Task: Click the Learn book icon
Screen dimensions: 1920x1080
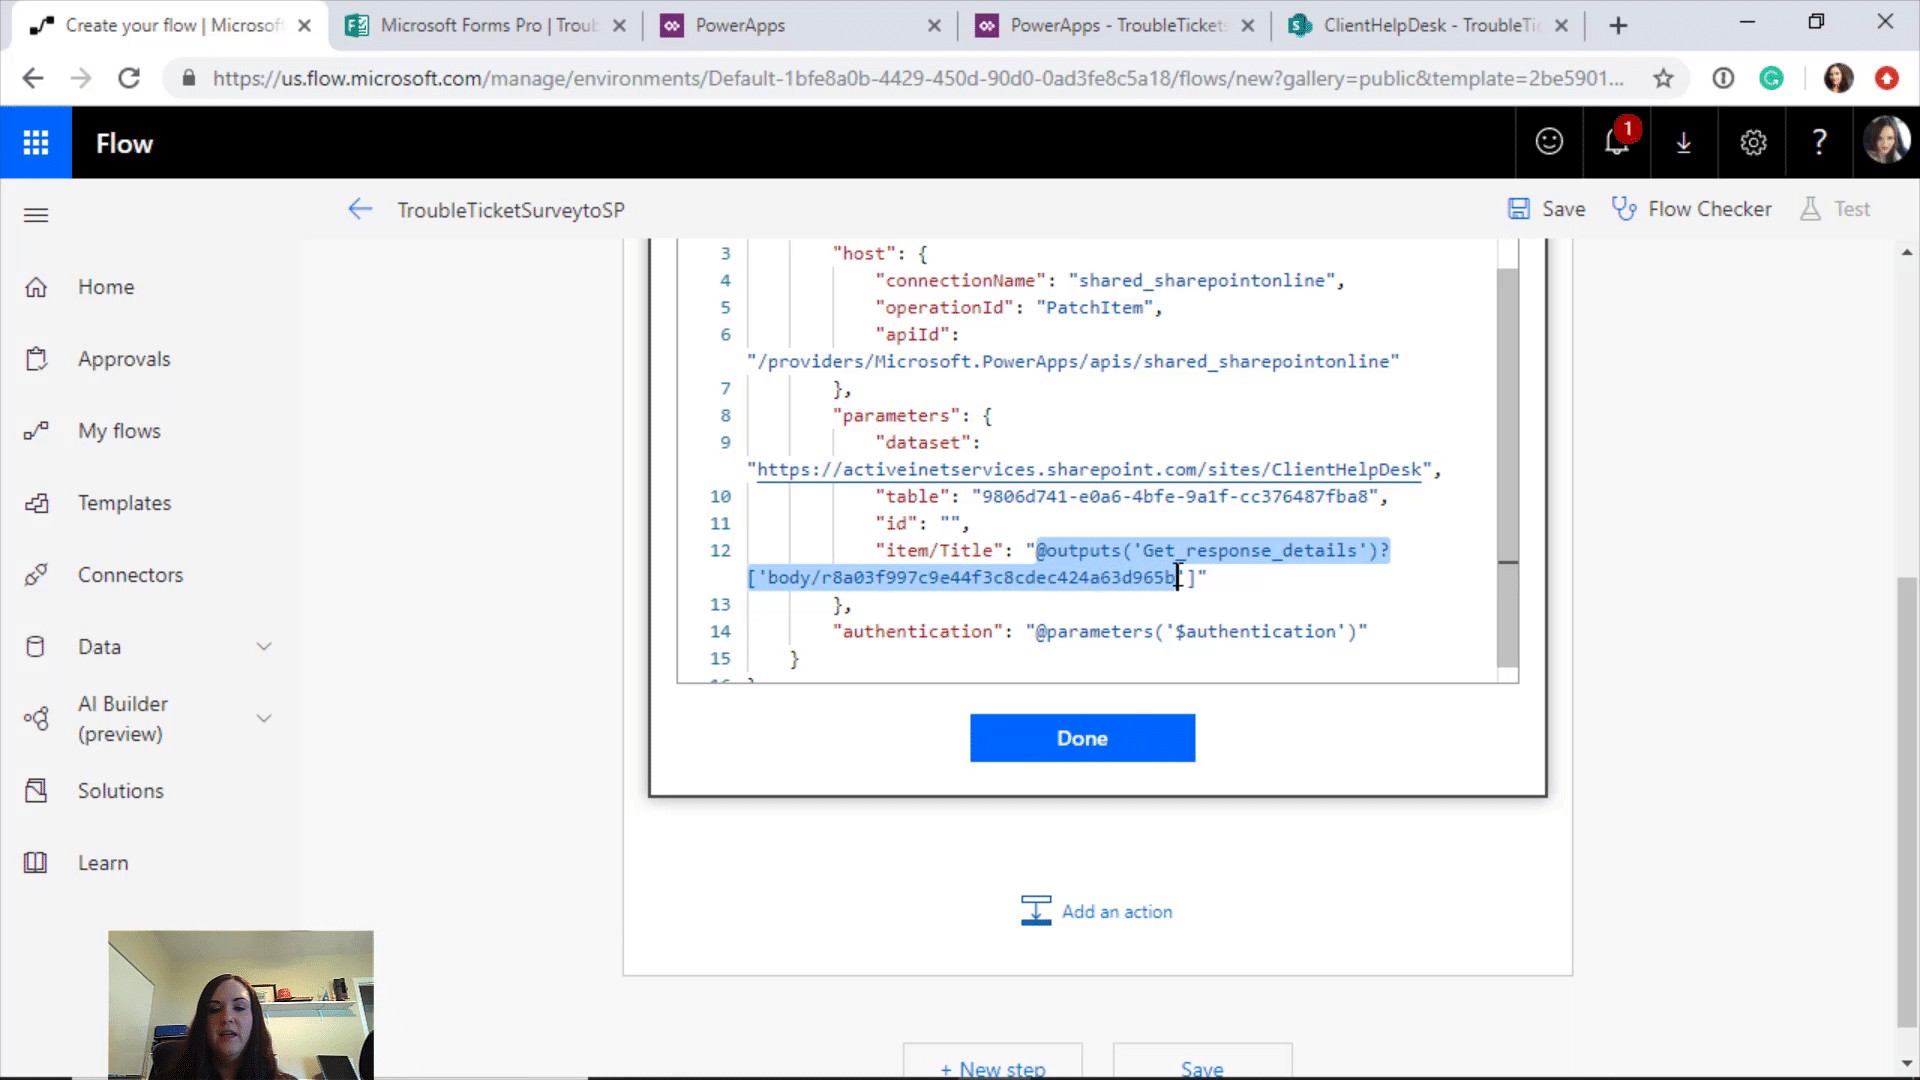Action: [36, 863]
